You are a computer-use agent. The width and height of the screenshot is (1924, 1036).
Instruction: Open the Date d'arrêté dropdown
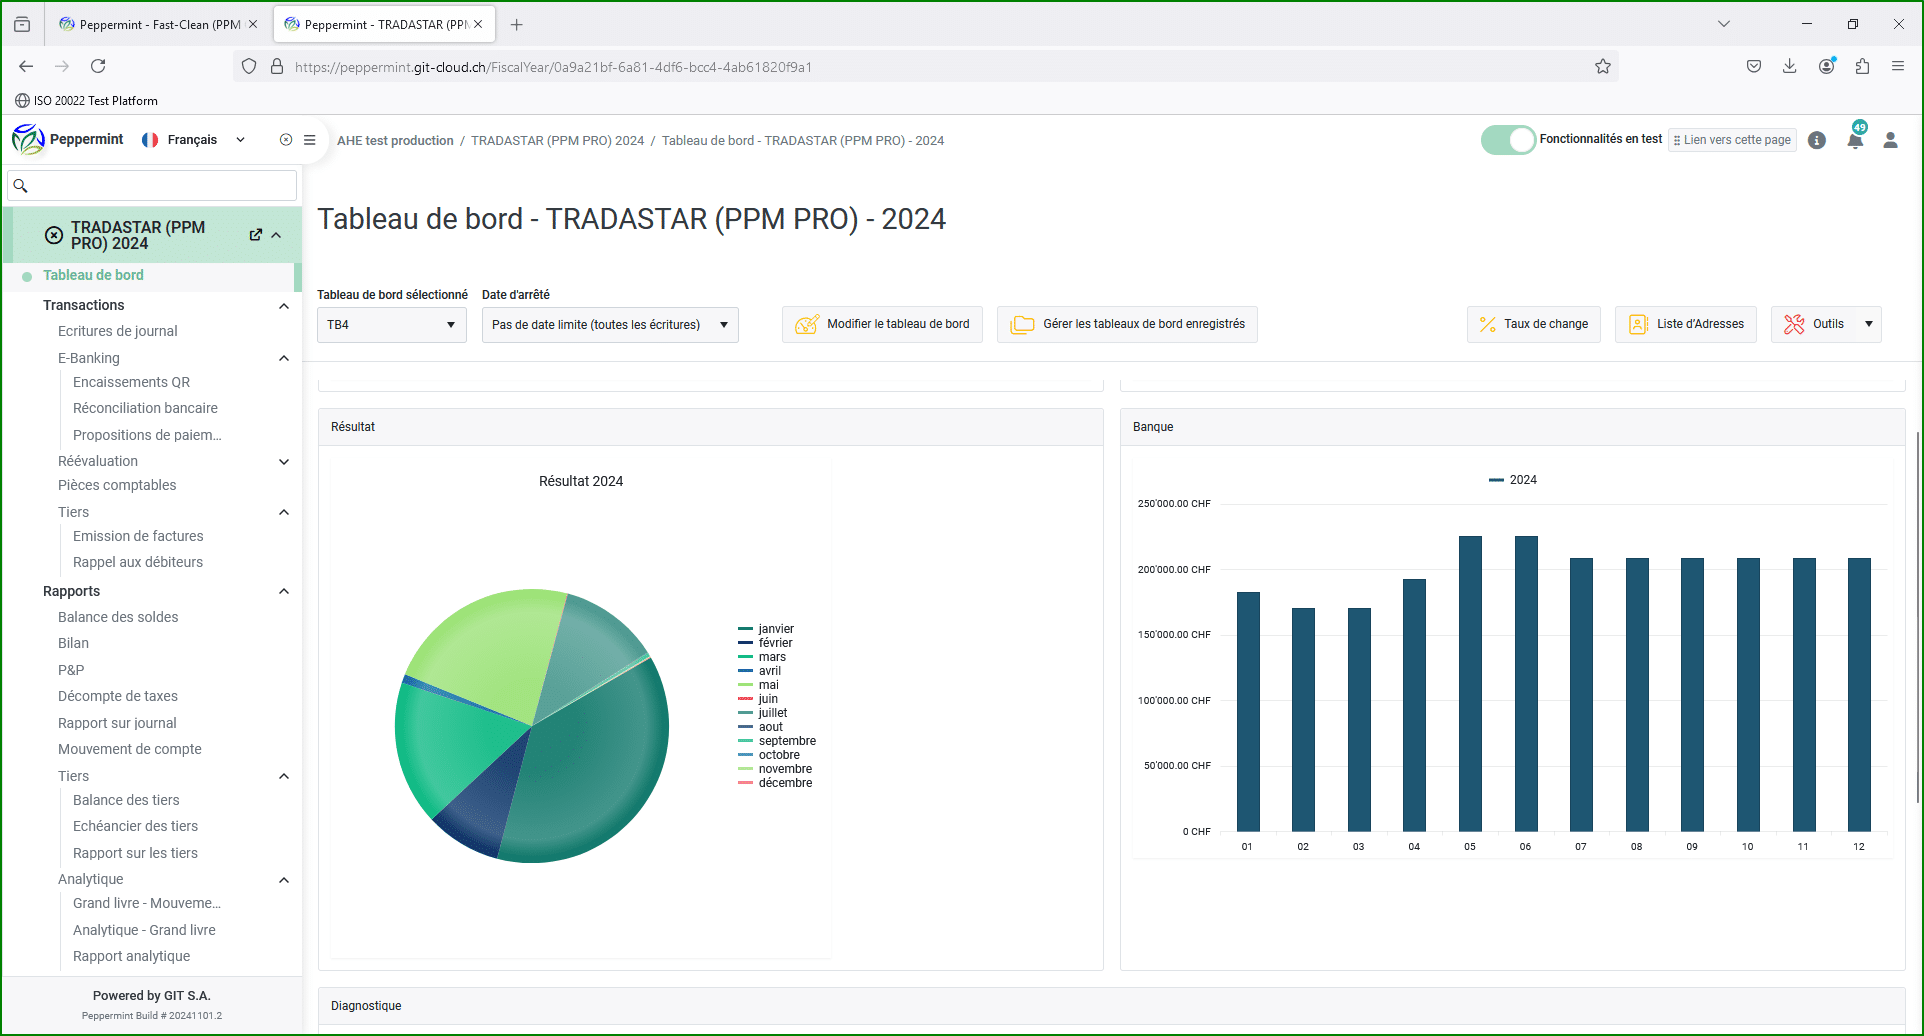coord(610,325)
